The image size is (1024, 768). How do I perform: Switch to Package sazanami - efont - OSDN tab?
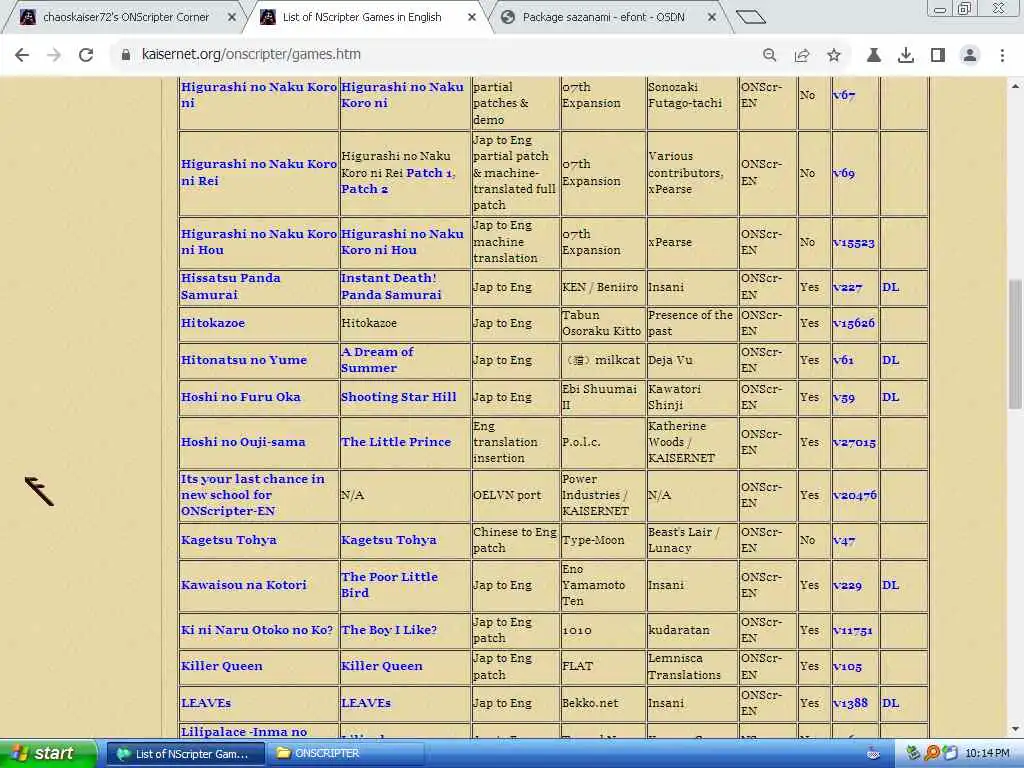[x=603, y=18]
